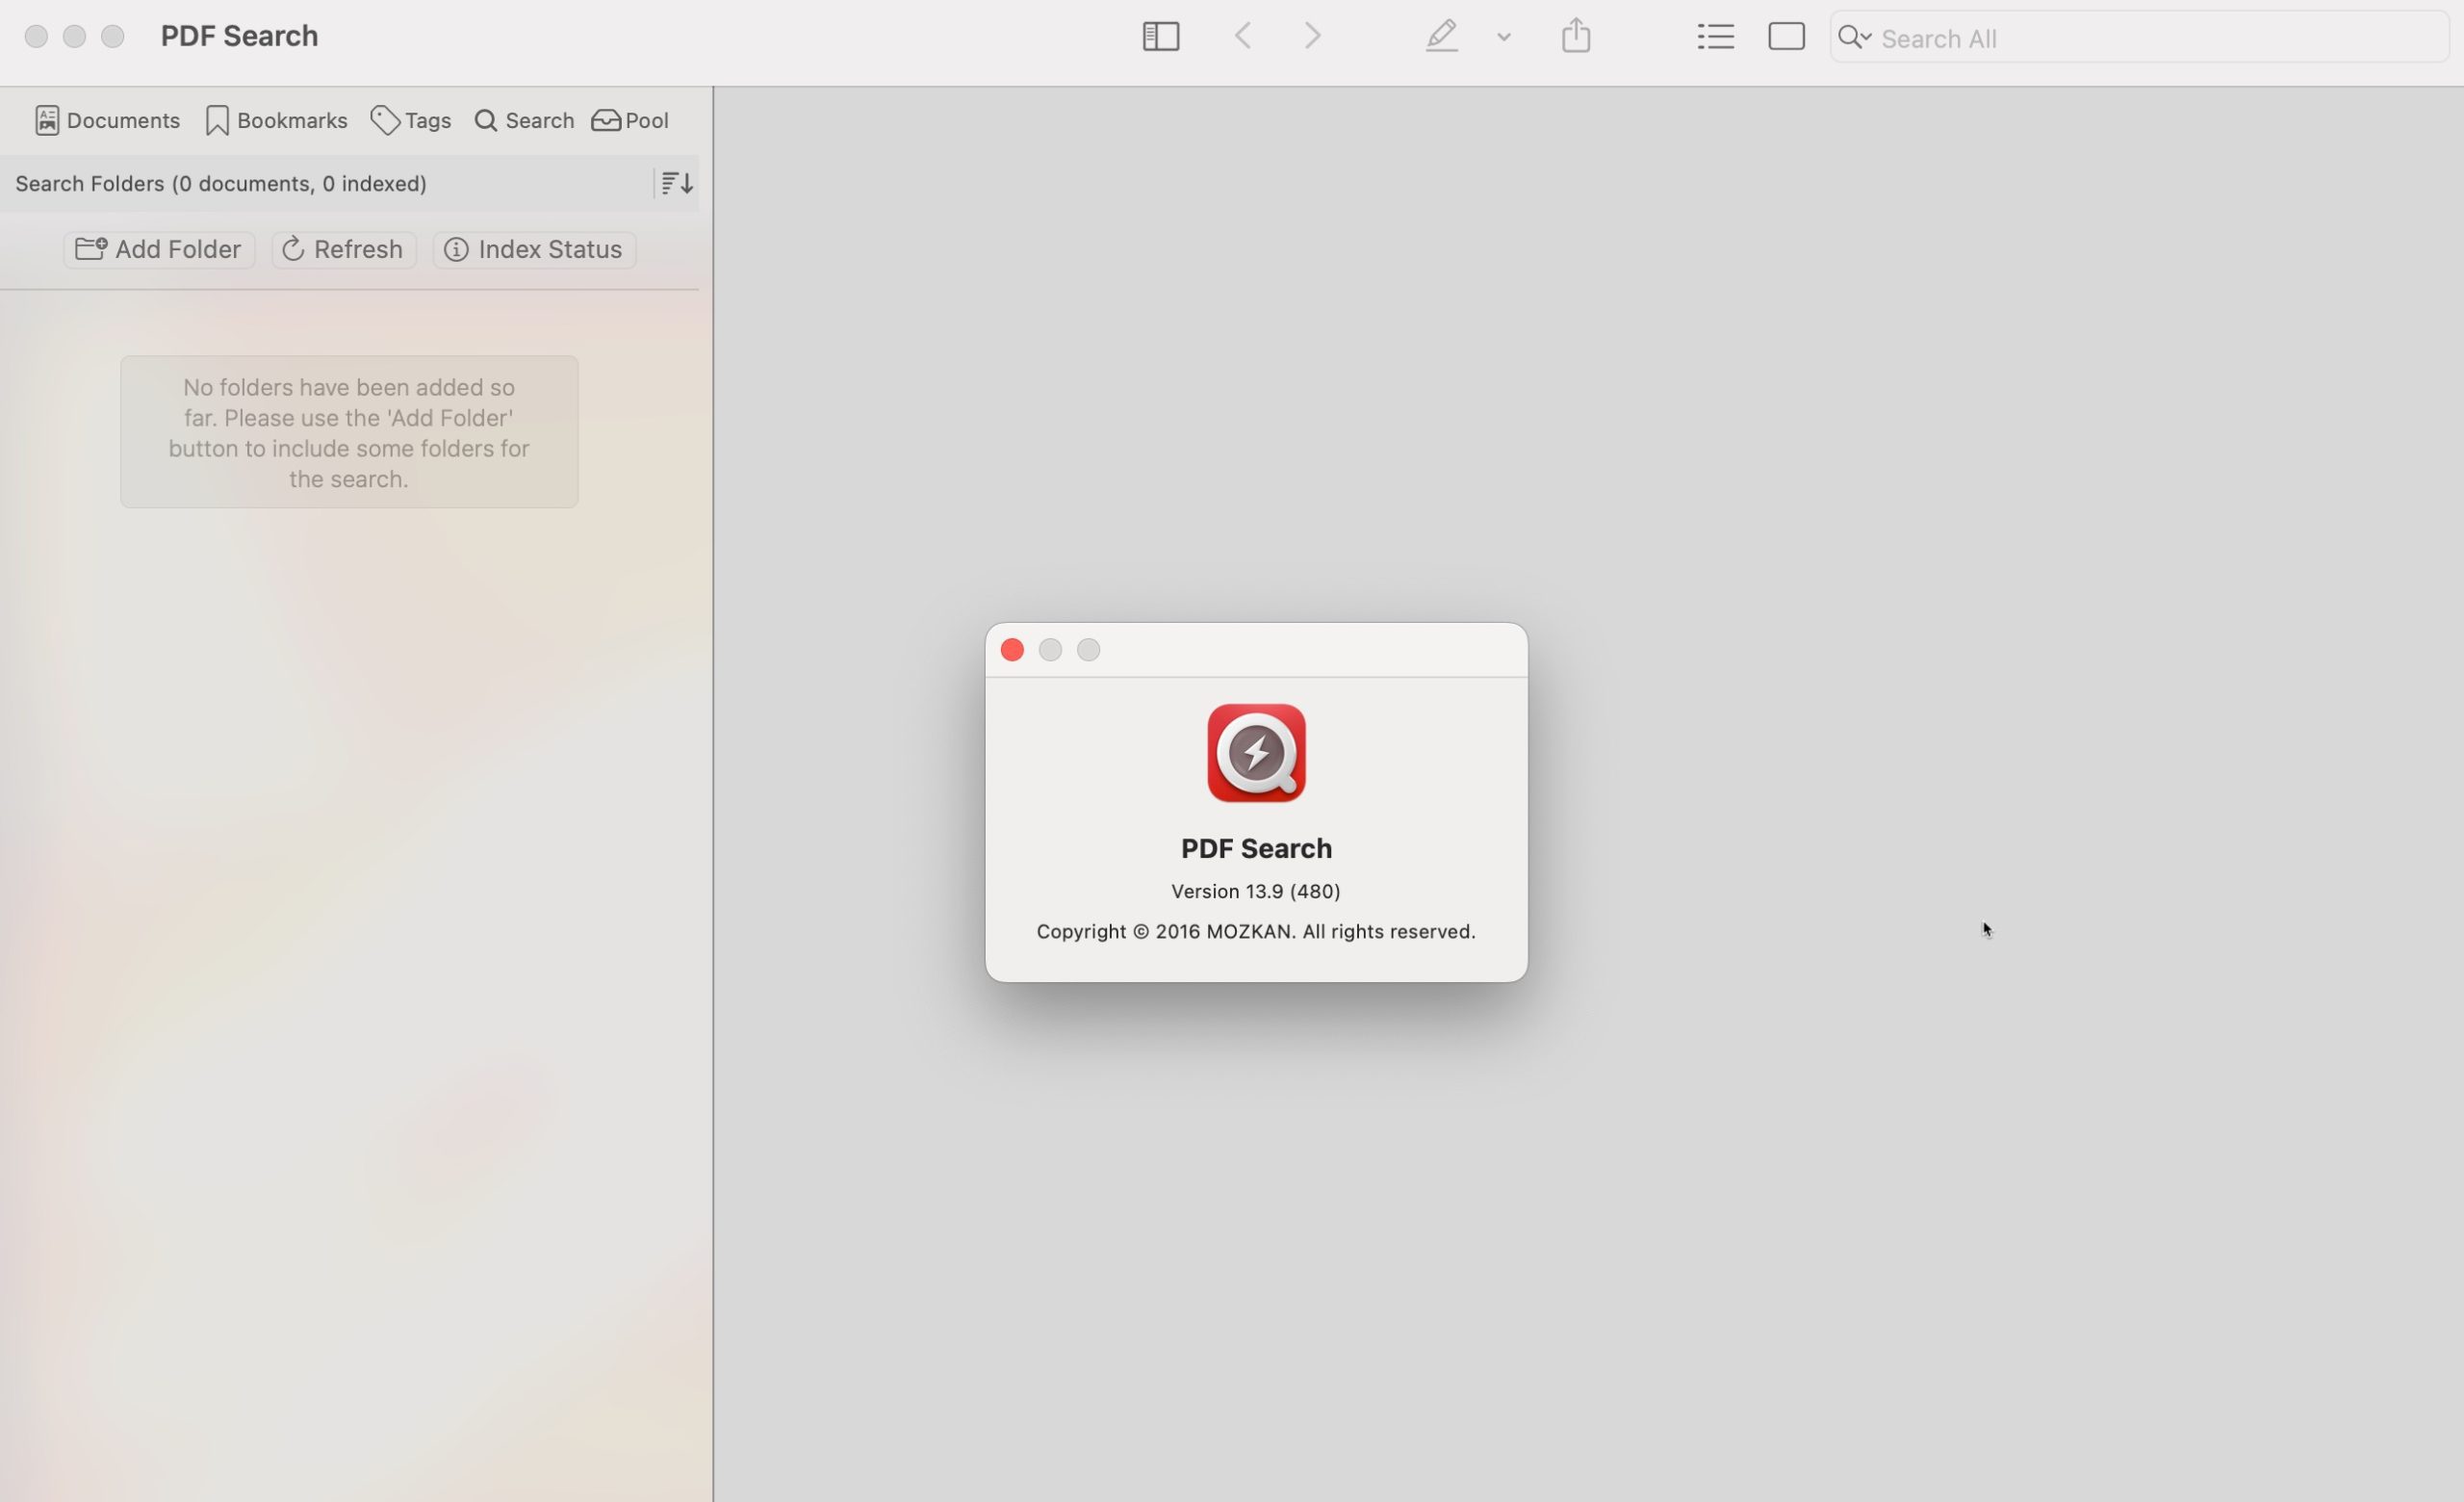Open the Search tab

tap(524, 121)
